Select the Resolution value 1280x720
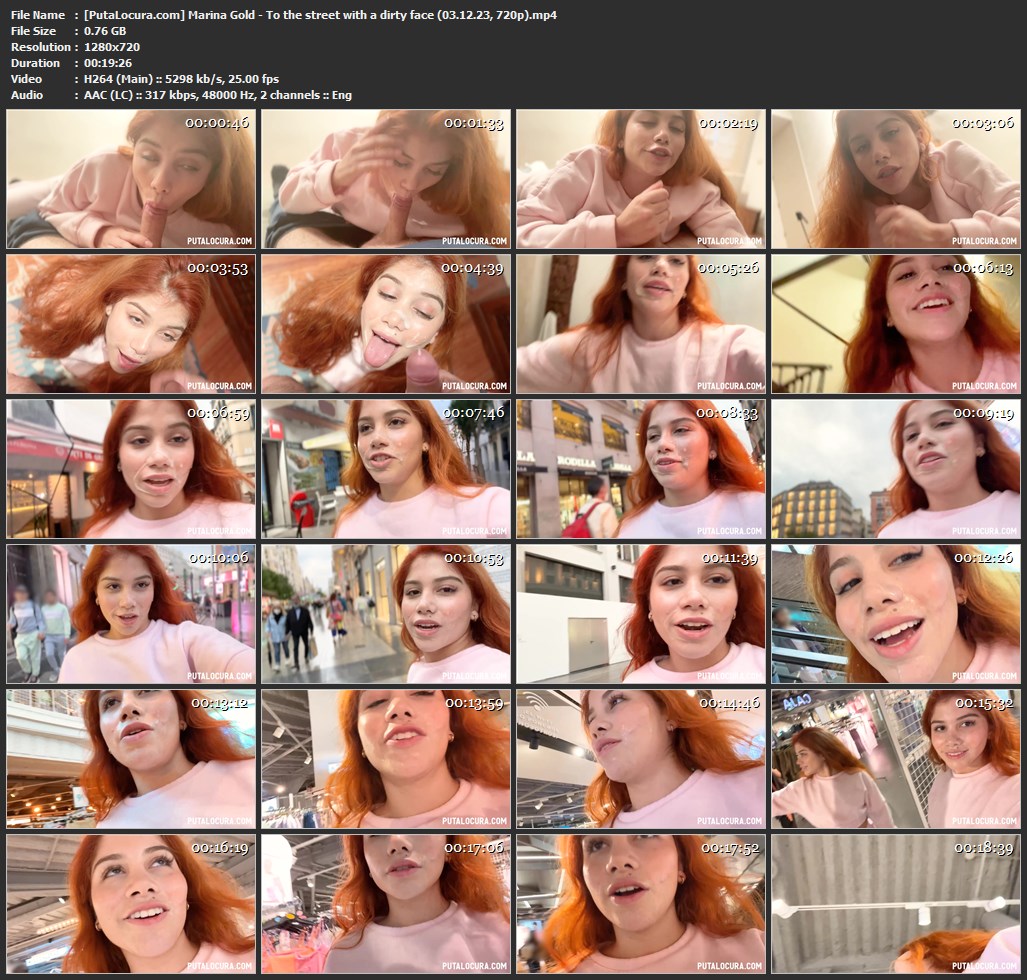The image size is (1027, 980). point(112,47)
